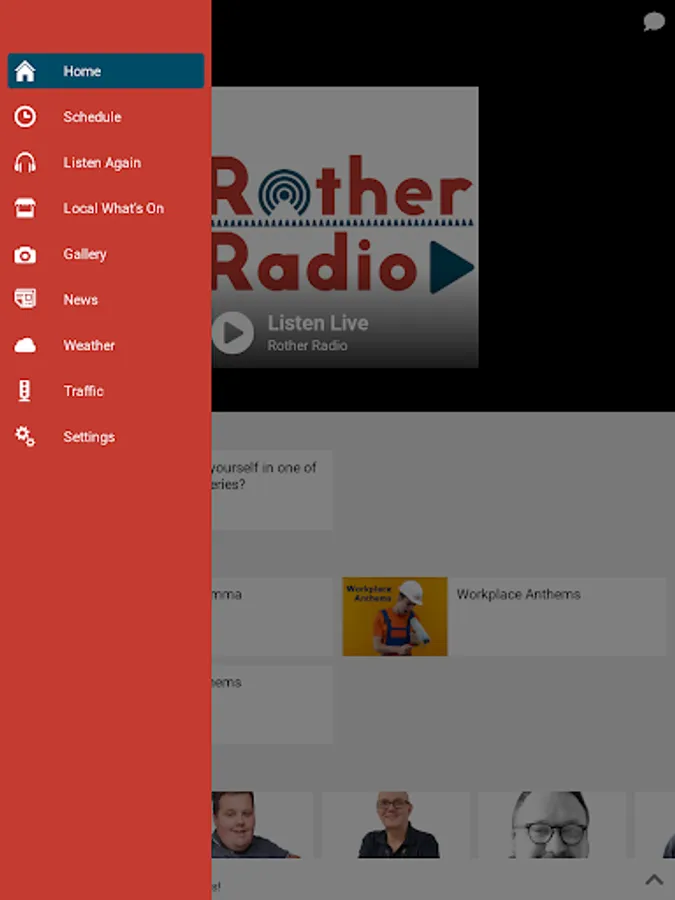This screenshot has width=675, height=900.
Task: Click the Home house icon
Action: pos(25,71)
